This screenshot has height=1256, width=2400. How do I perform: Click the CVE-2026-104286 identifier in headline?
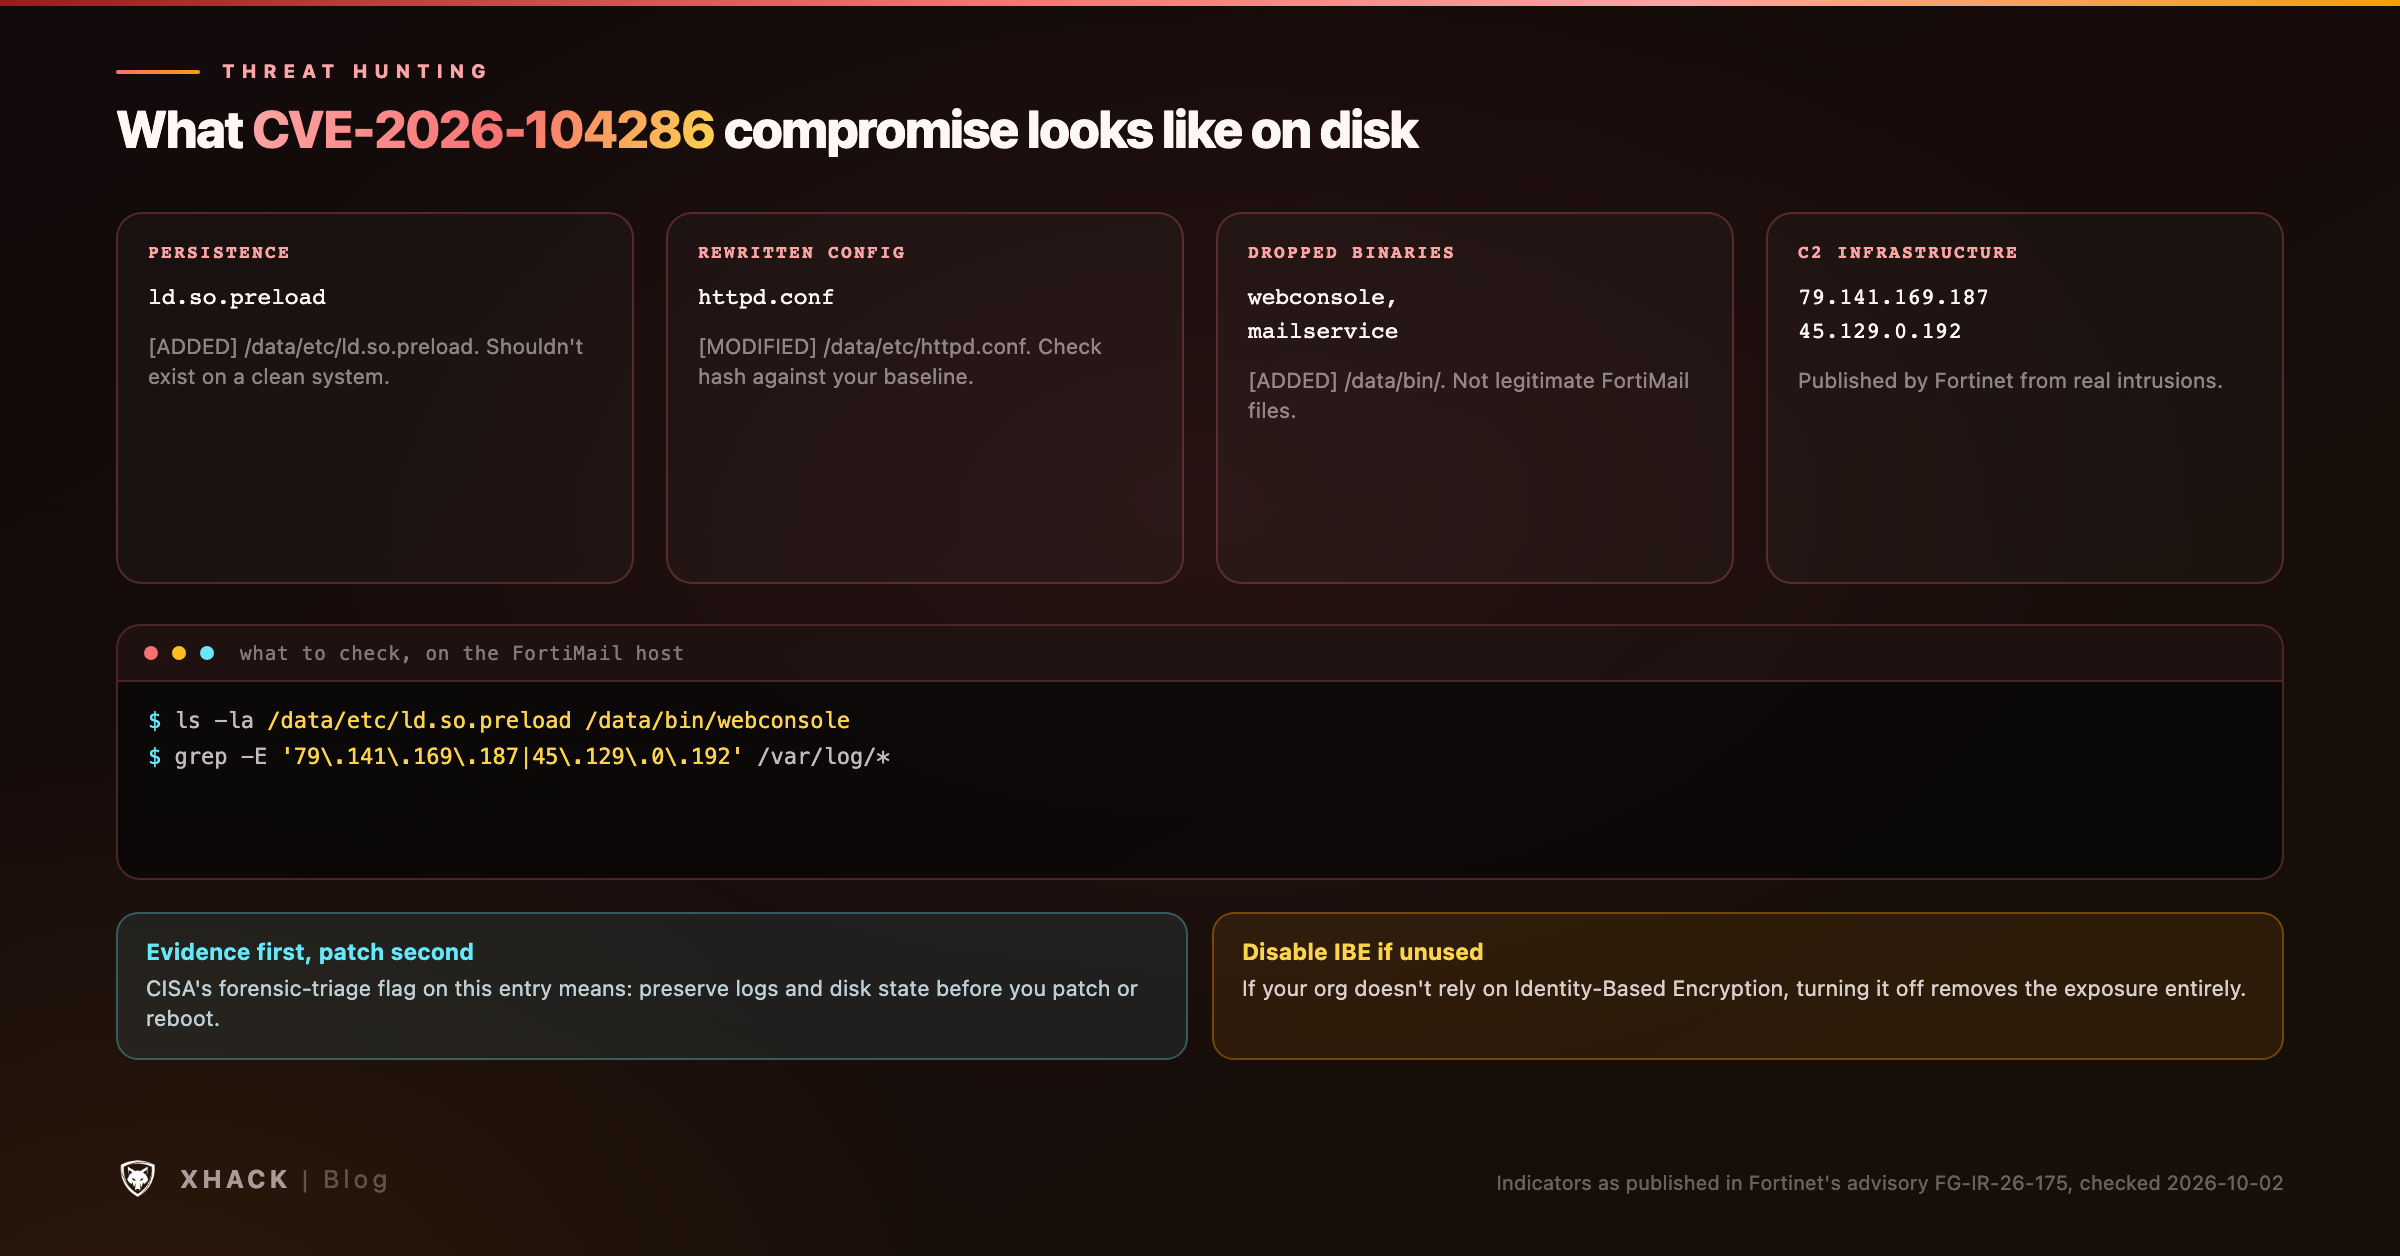click(484, 130)
